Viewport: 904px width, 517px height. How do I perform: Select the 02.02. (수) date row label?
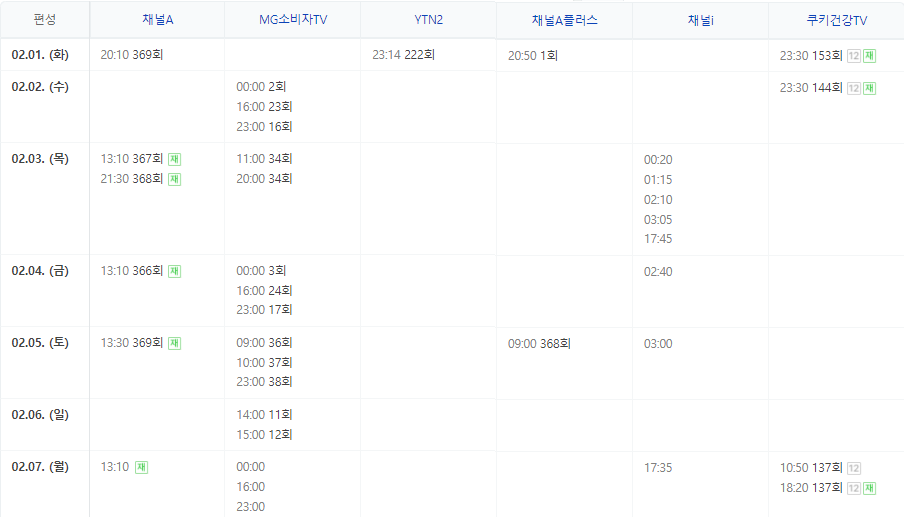(x=40, y=87)
